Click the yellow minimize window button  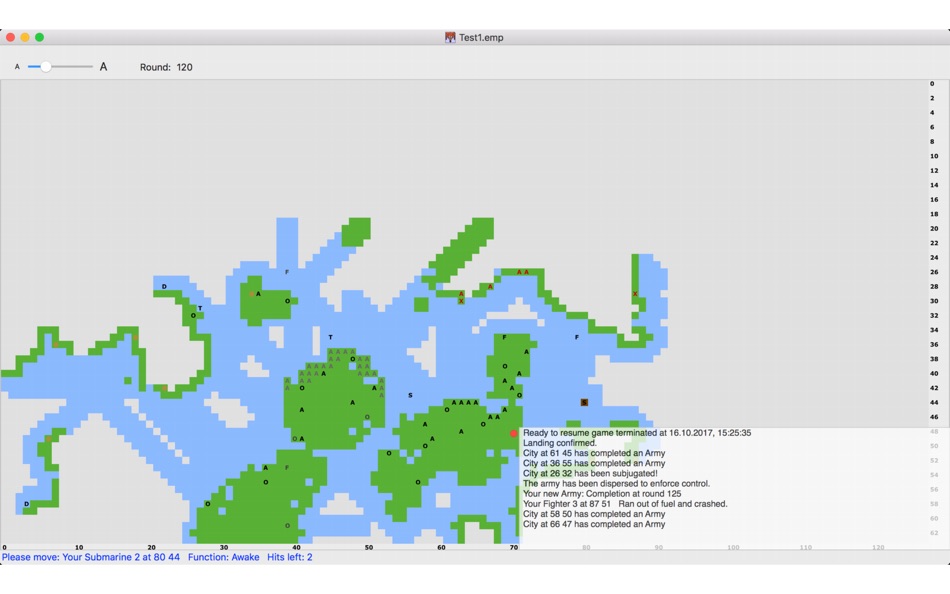[25, 38]
